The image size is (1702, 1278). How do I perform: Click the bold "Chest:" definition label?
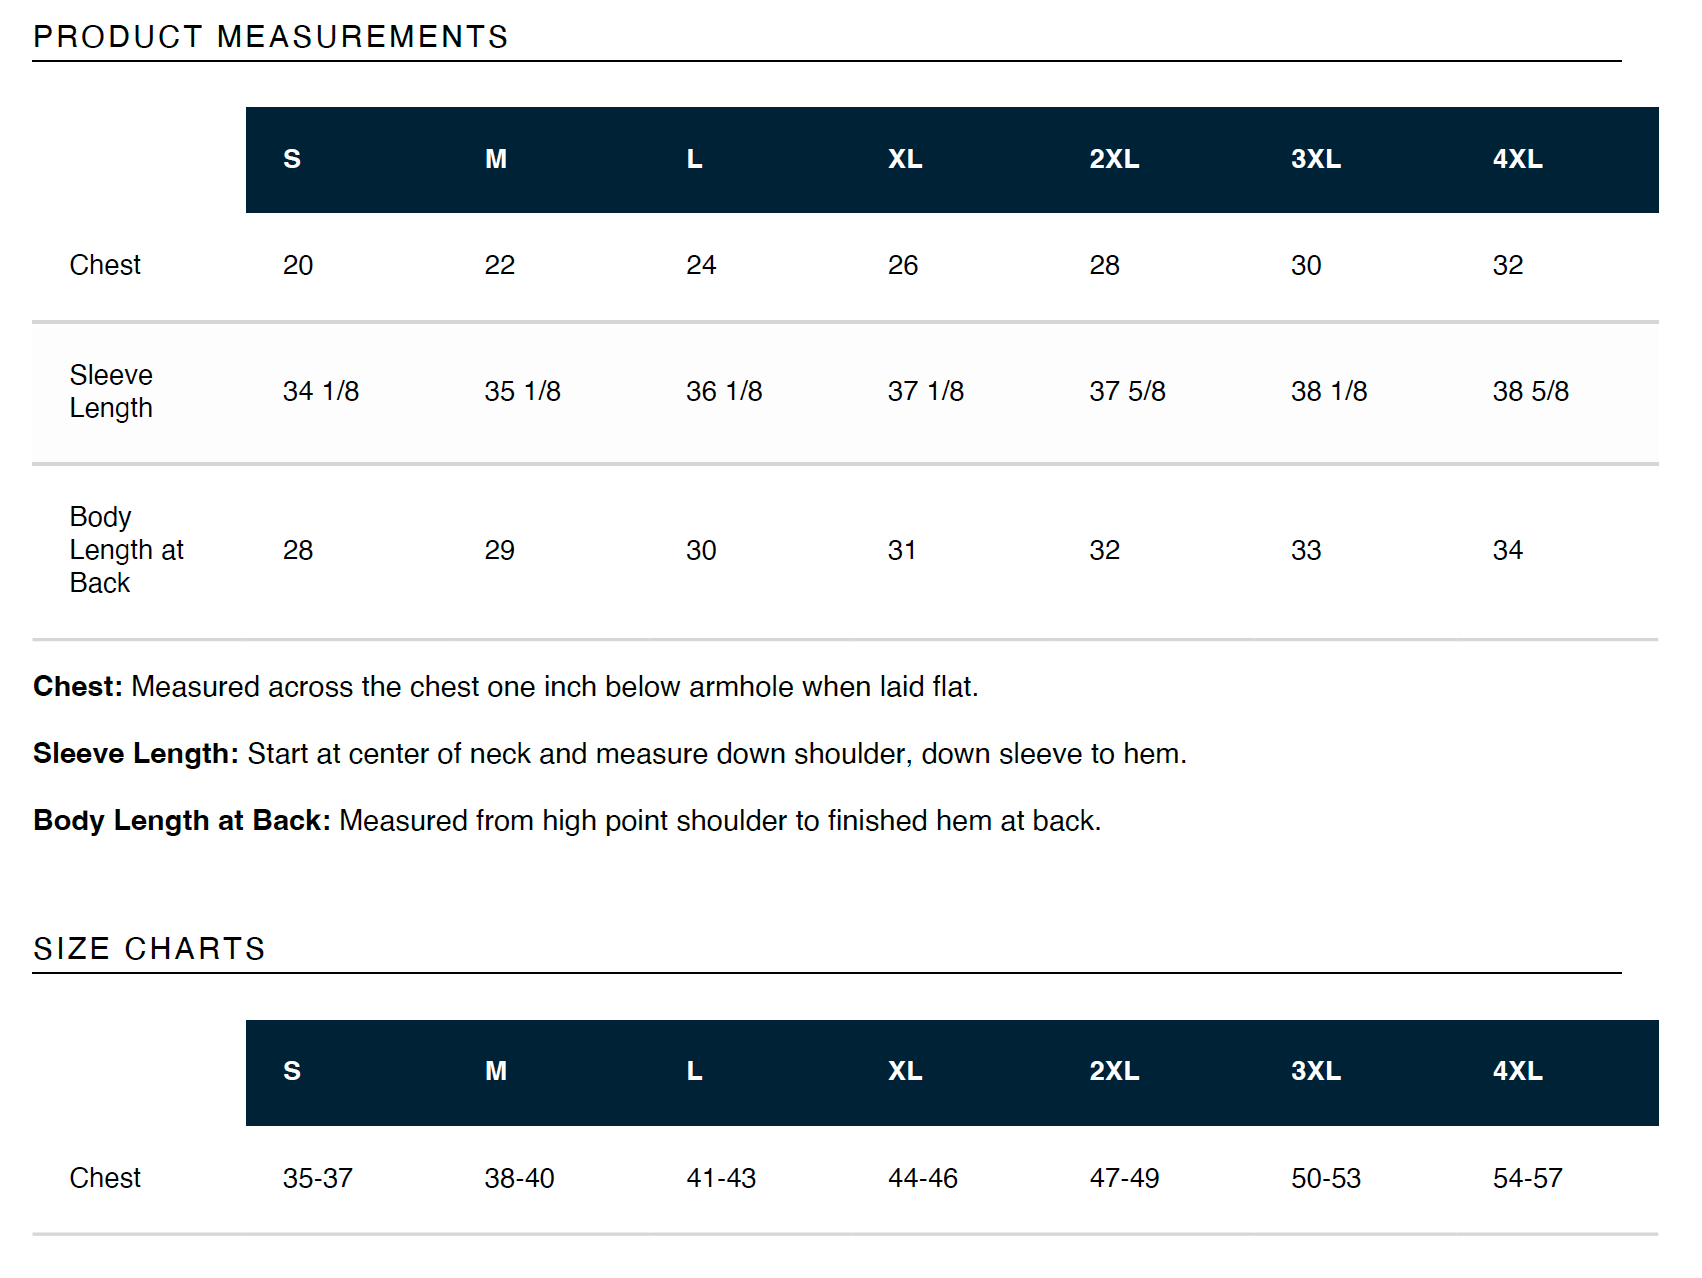[x=77, y=687]
